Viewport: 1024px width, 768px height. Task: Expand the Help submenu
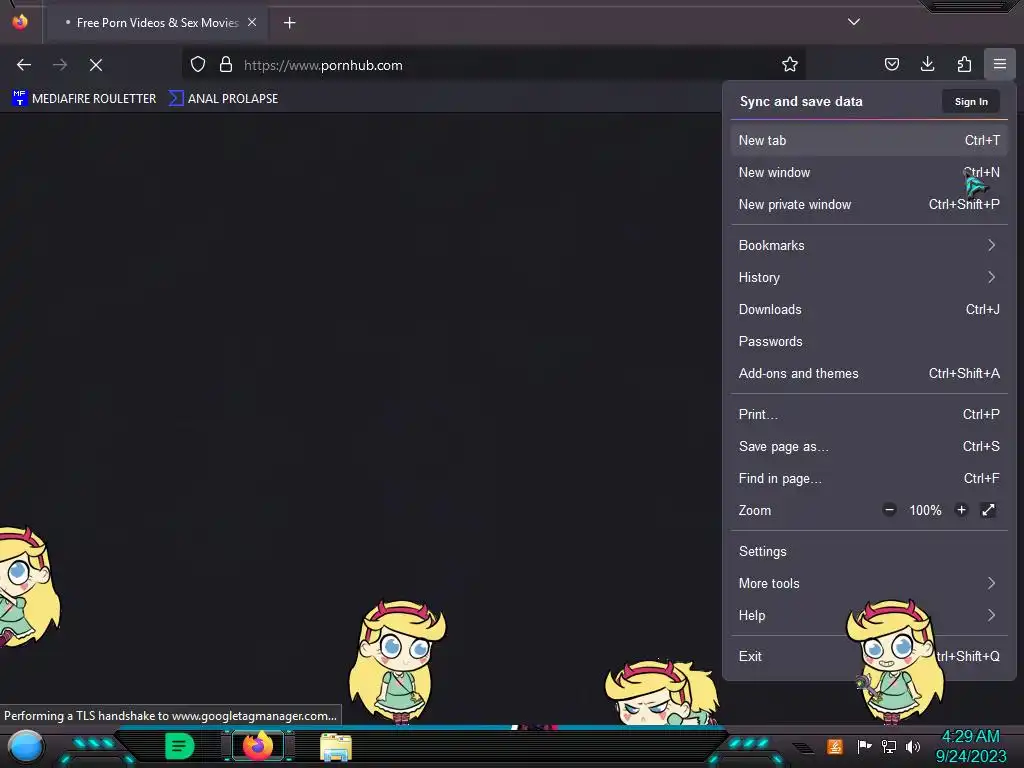869,615
